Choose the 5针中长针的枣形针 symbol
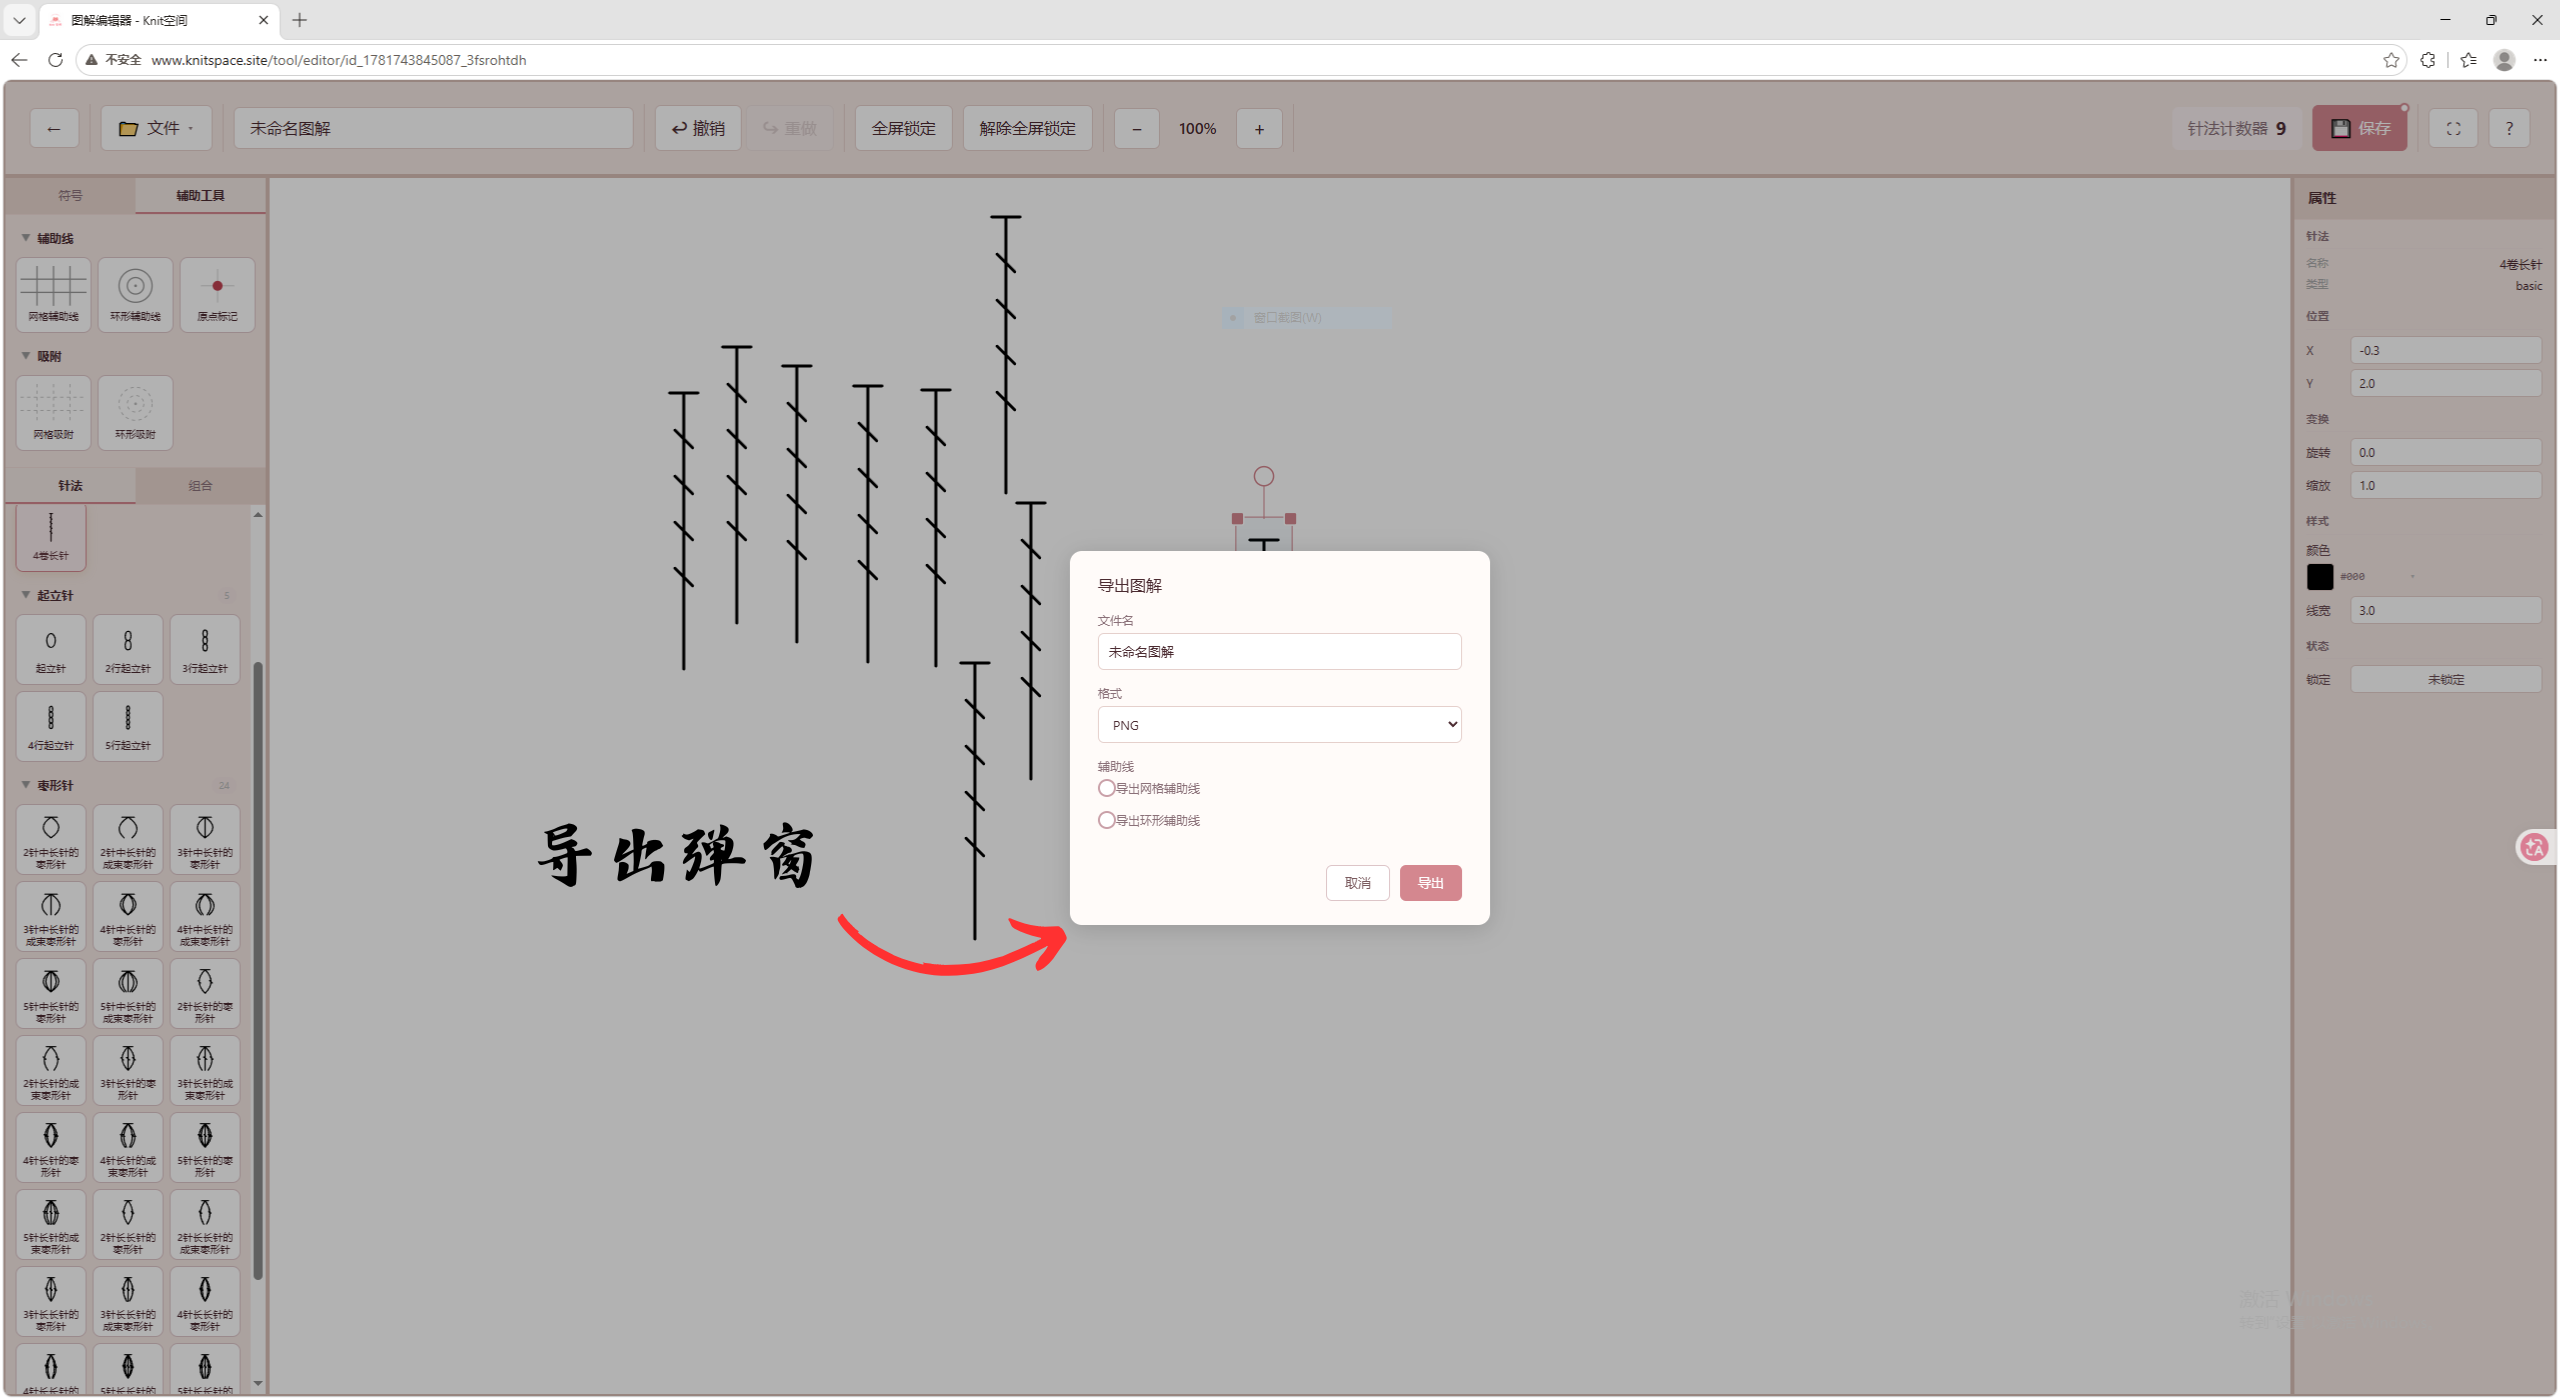The height and width of the screenshot is (1400, 2560). [51, 994]
